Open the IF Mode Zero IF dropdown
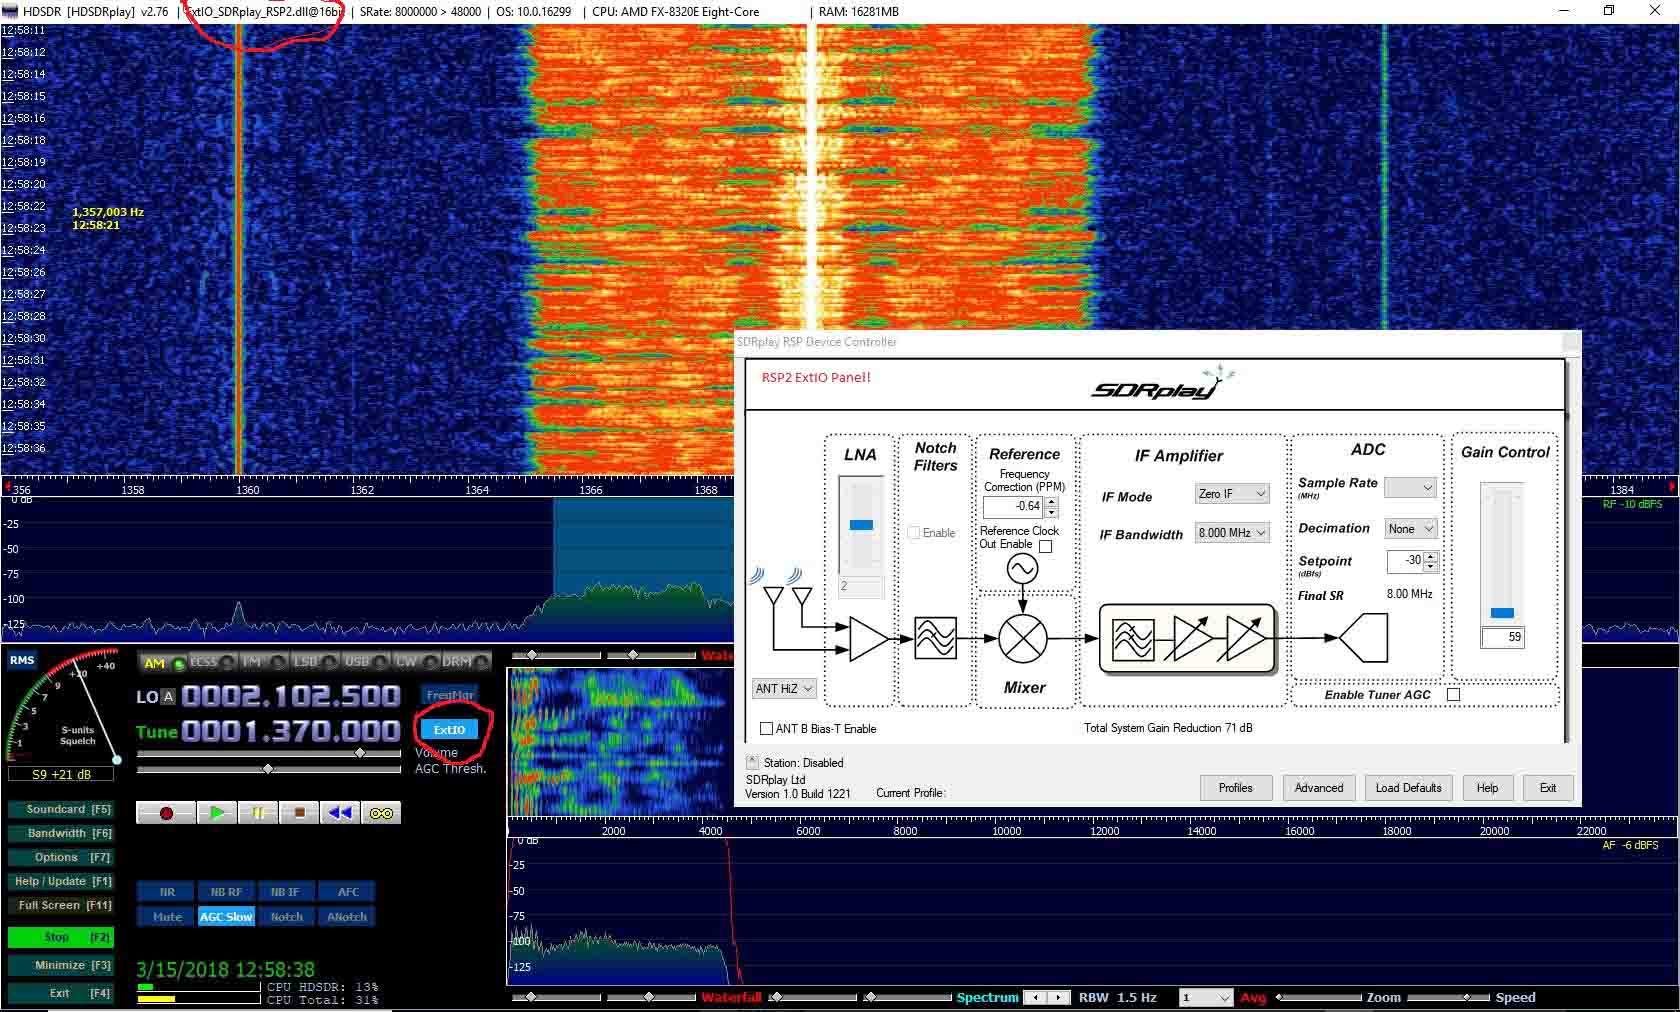 1231,494
